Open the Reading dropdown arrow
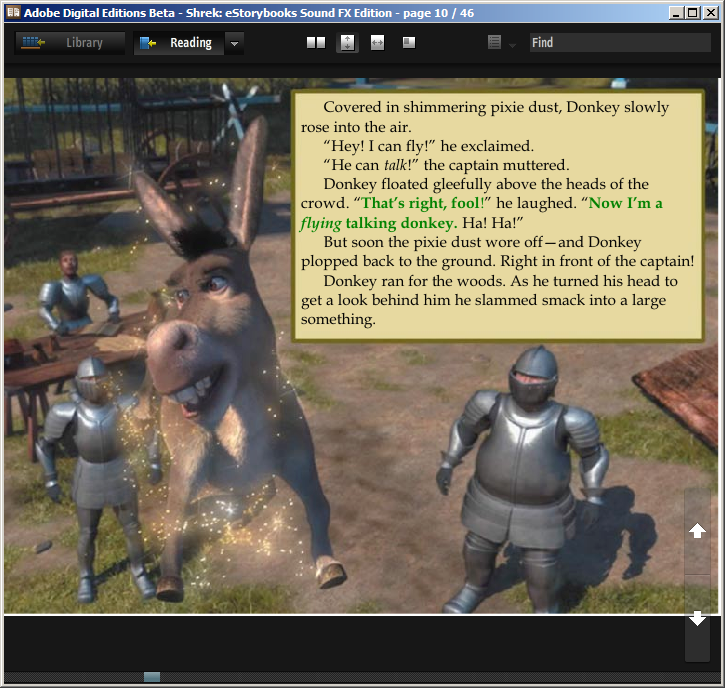 click(234, 43)
